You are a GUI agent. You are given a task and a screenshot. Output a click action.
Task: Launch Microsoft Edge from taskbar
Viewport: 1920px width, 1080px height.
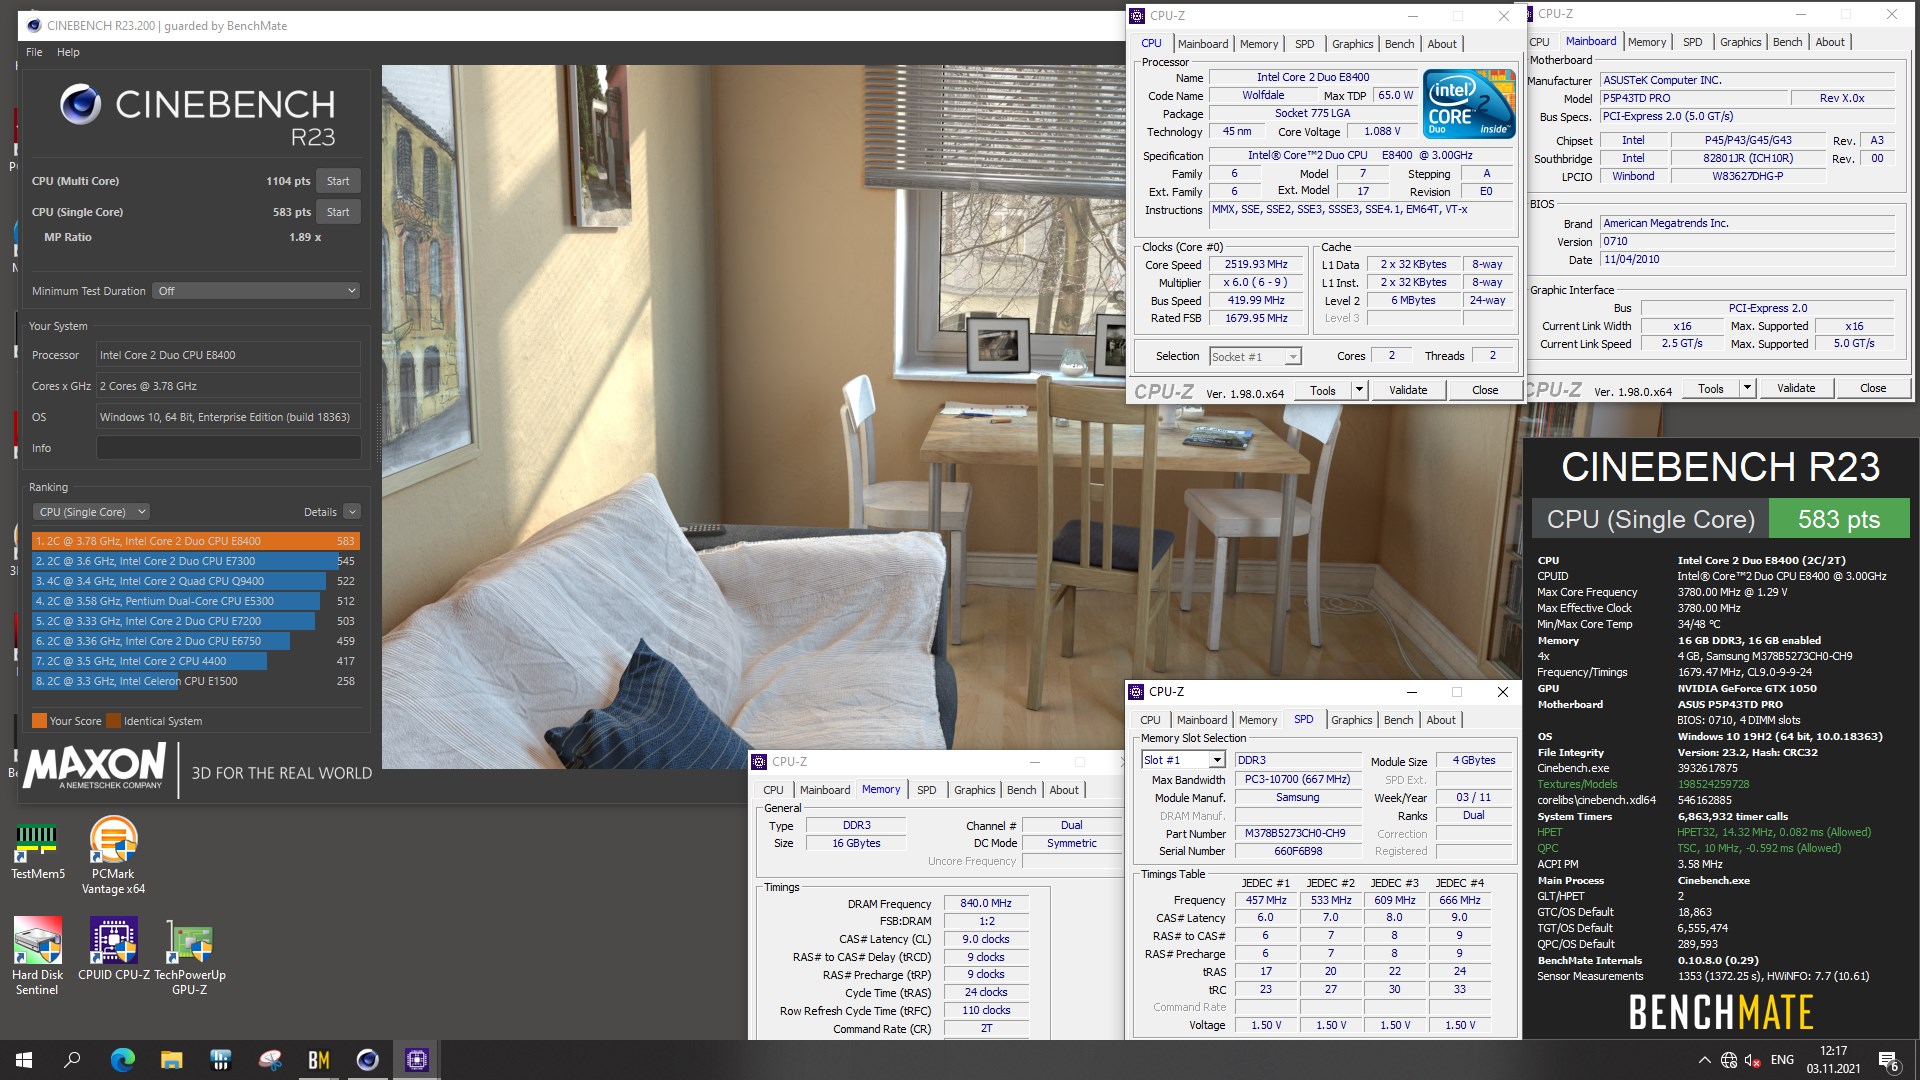point(122,1060)
